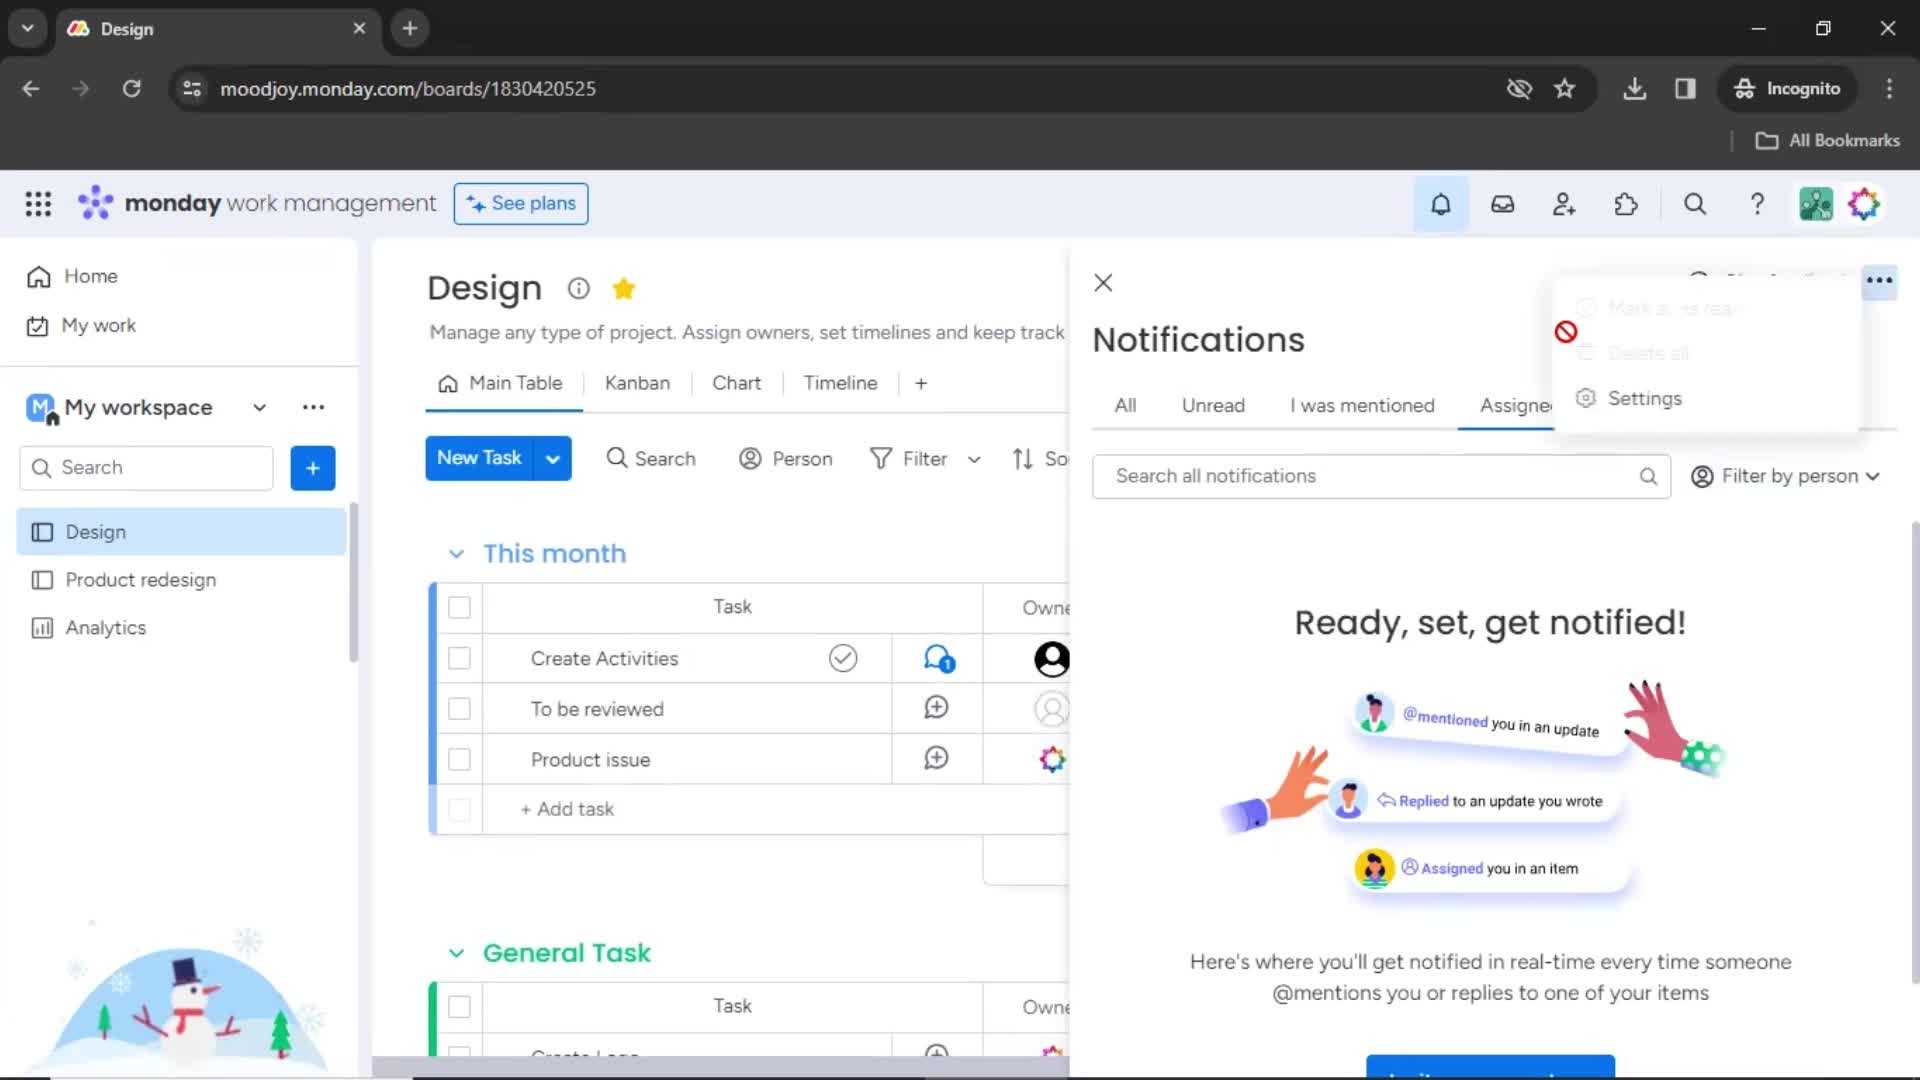Open the integrations icon menu

[1625, 203]
